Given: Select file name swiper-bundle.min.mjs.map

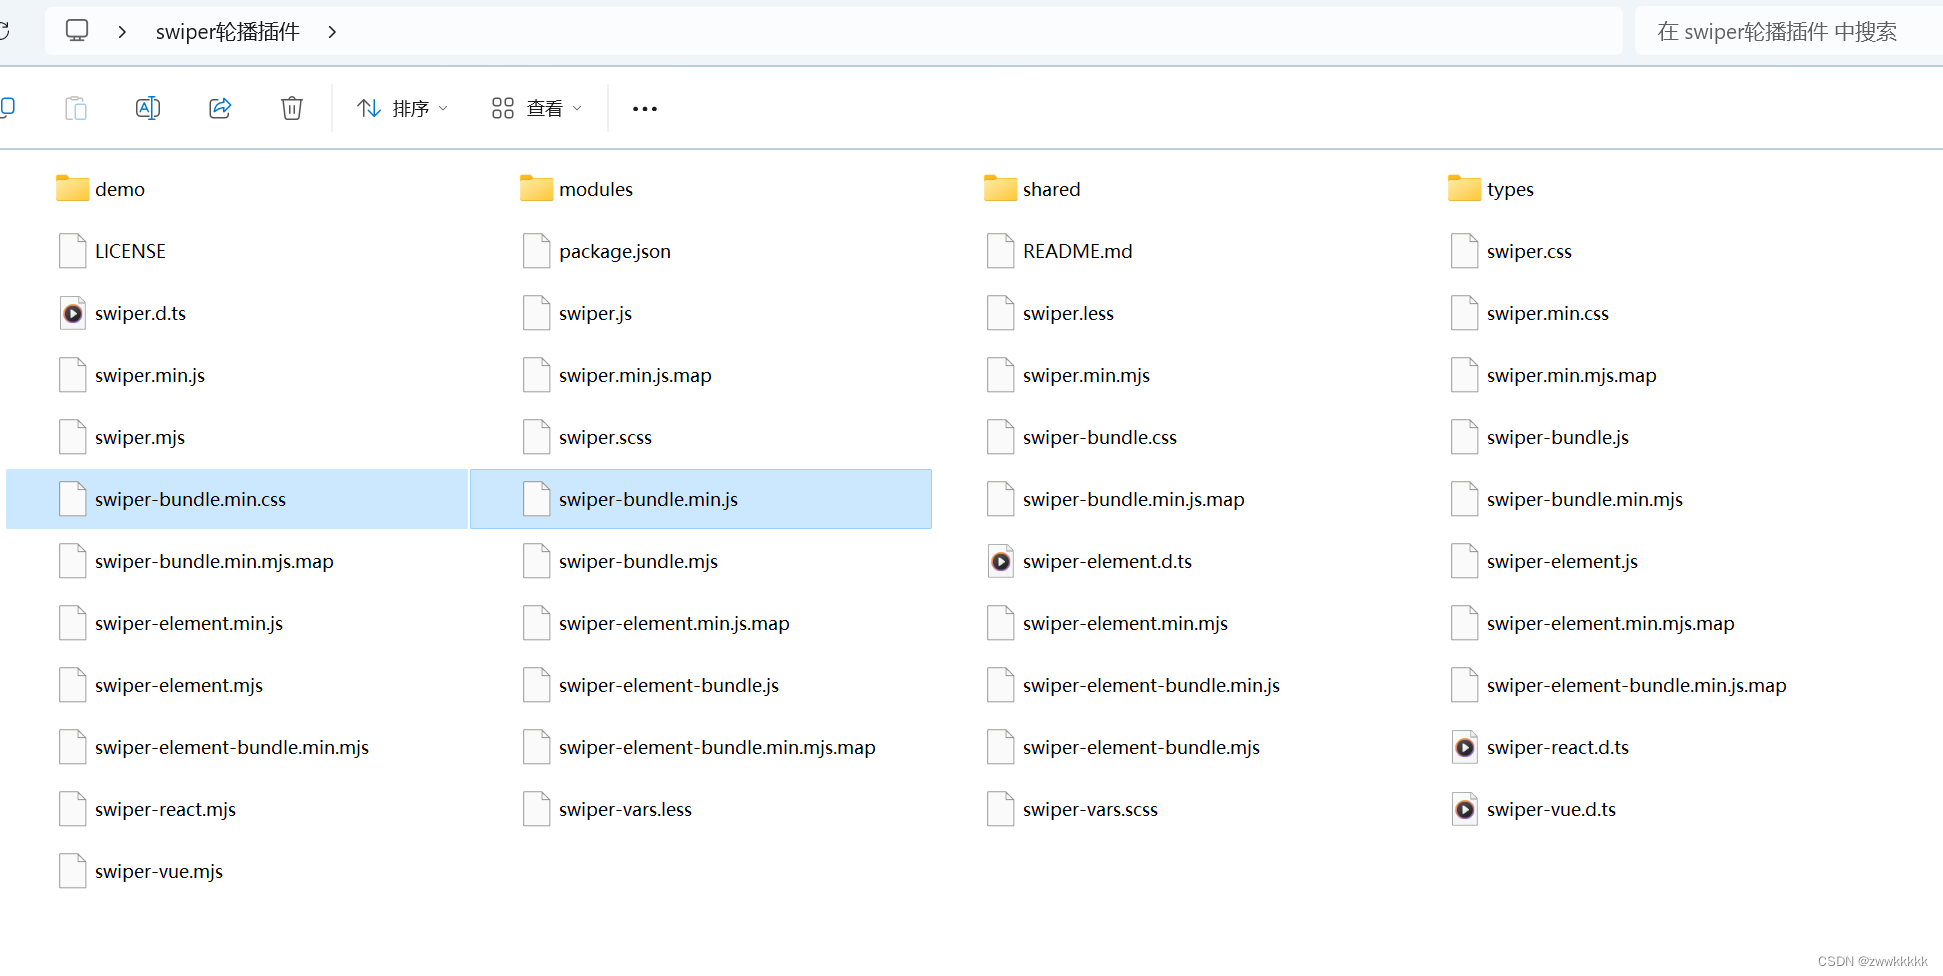Looking at the screenshot, I should click(214, 561).
